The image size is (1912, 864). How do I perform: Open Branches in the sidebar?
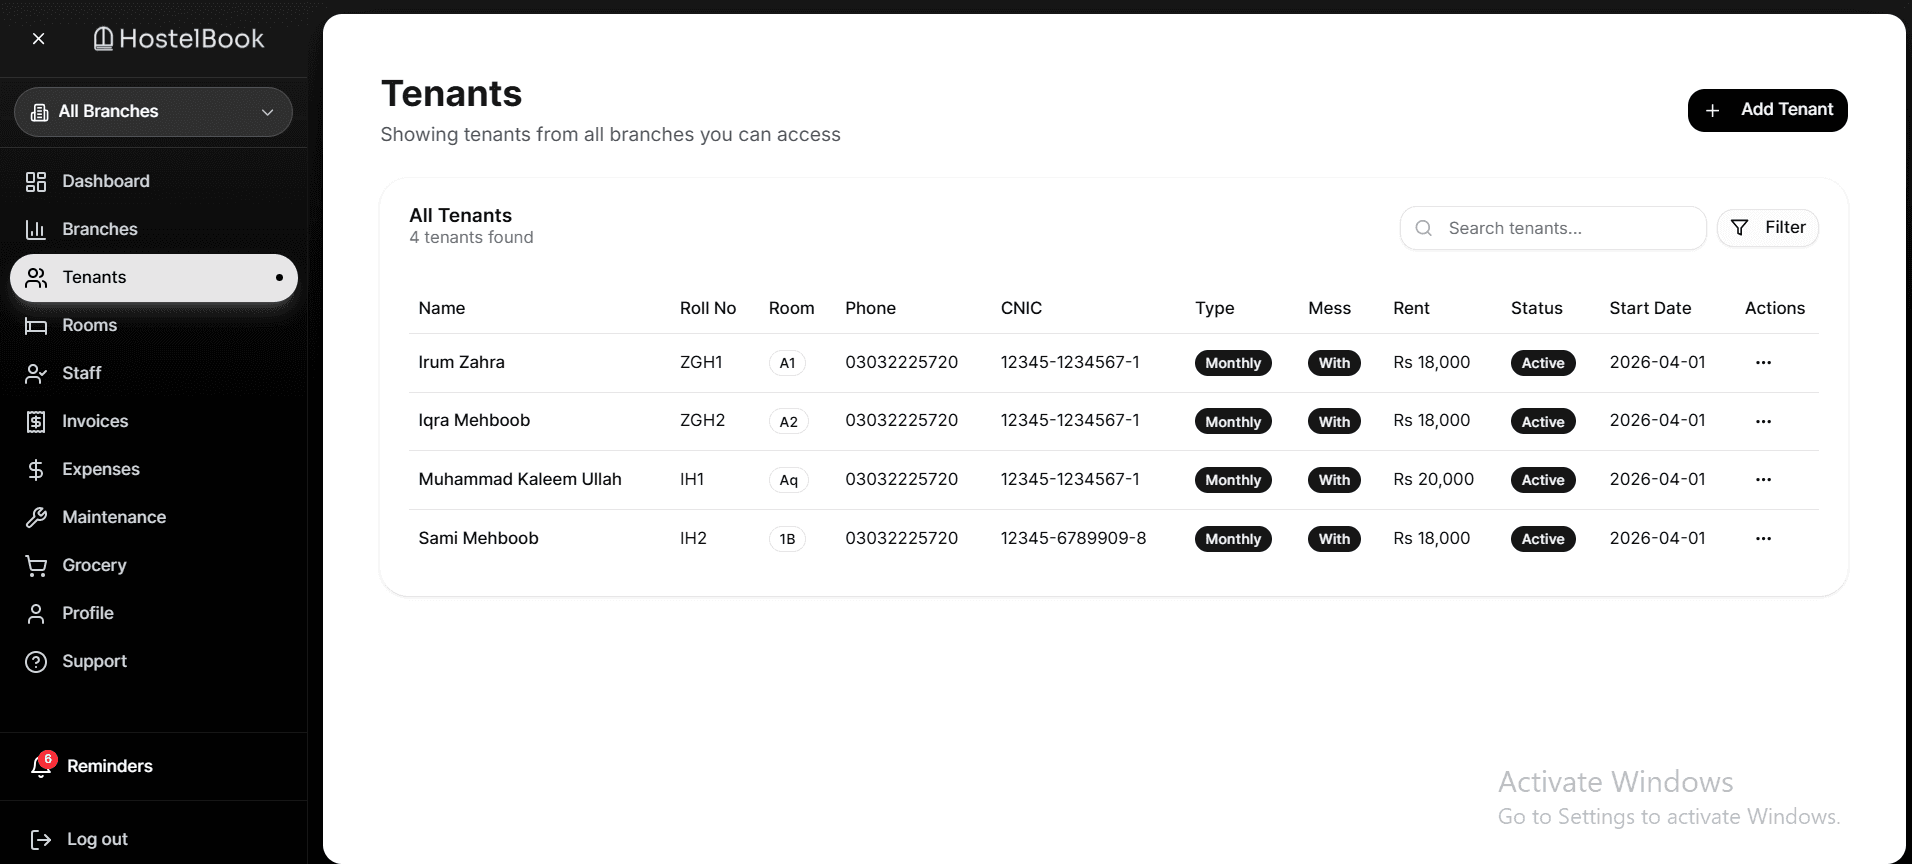(x=153, y=229)
